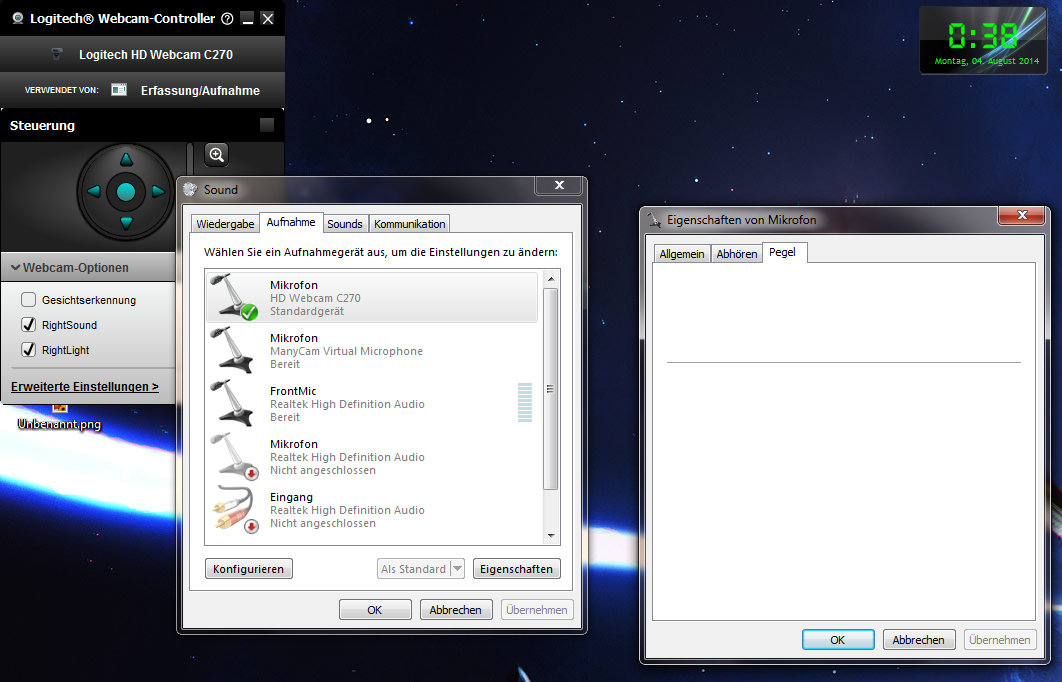
Task: Click the Eigenschaften button in Sound dialog
Action: (x=517, y=569)
